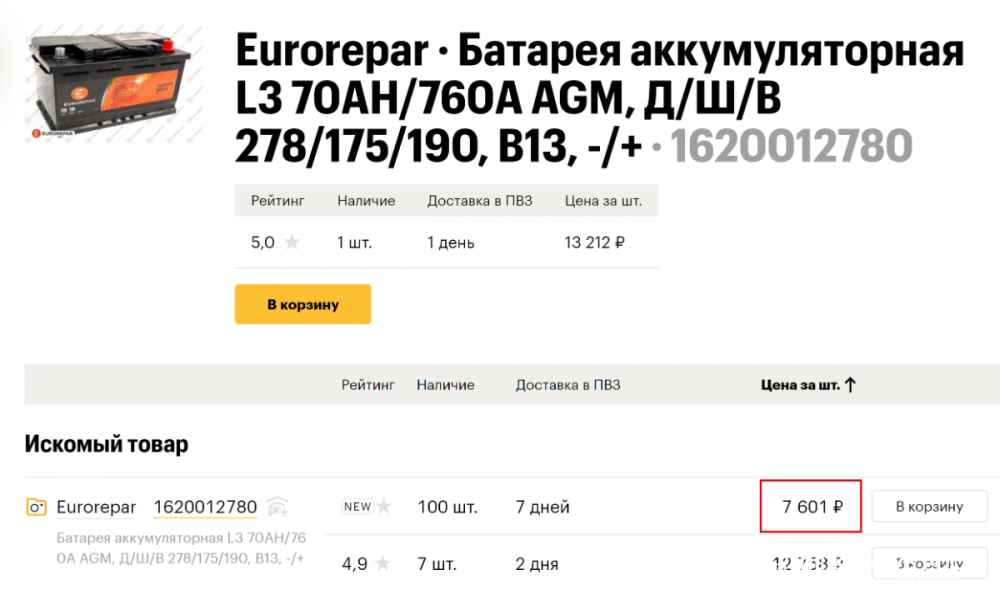
Task: Open the Eurorepar brand link in the list
Action: (96, 507)
